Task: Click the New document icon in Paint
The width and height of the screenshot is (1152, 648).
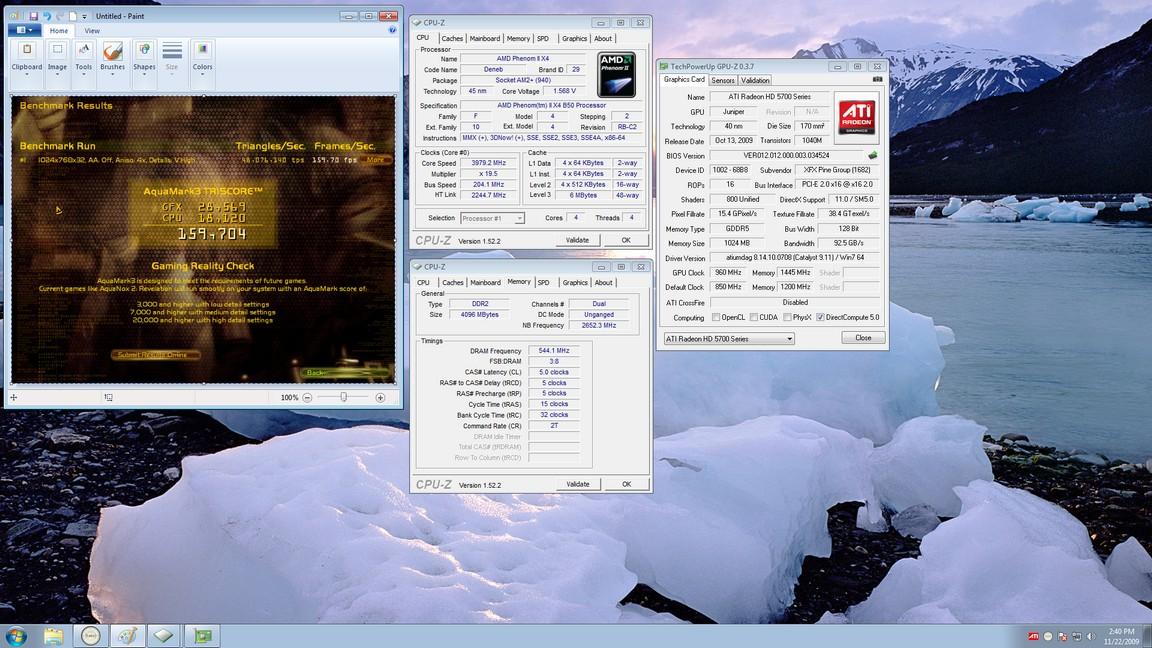Action: point(73,15)
